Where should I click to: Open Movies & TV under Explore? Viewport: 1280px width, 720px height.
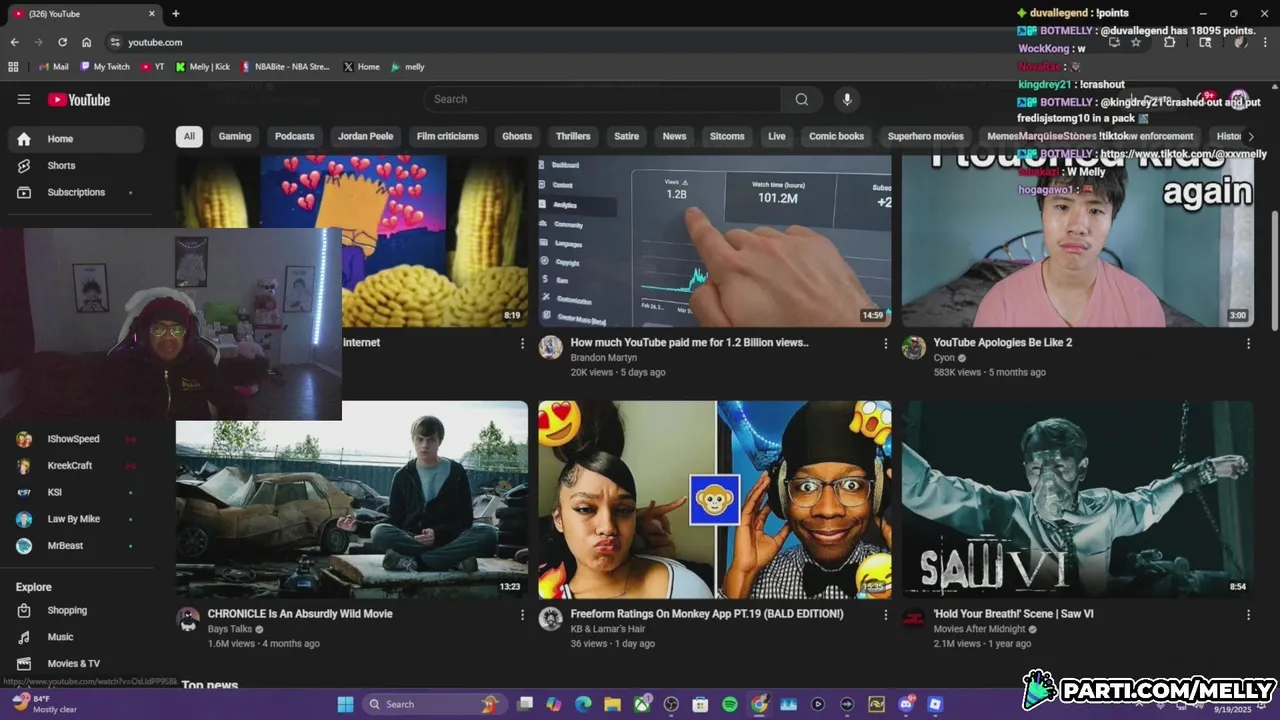[x=76, y=663]
